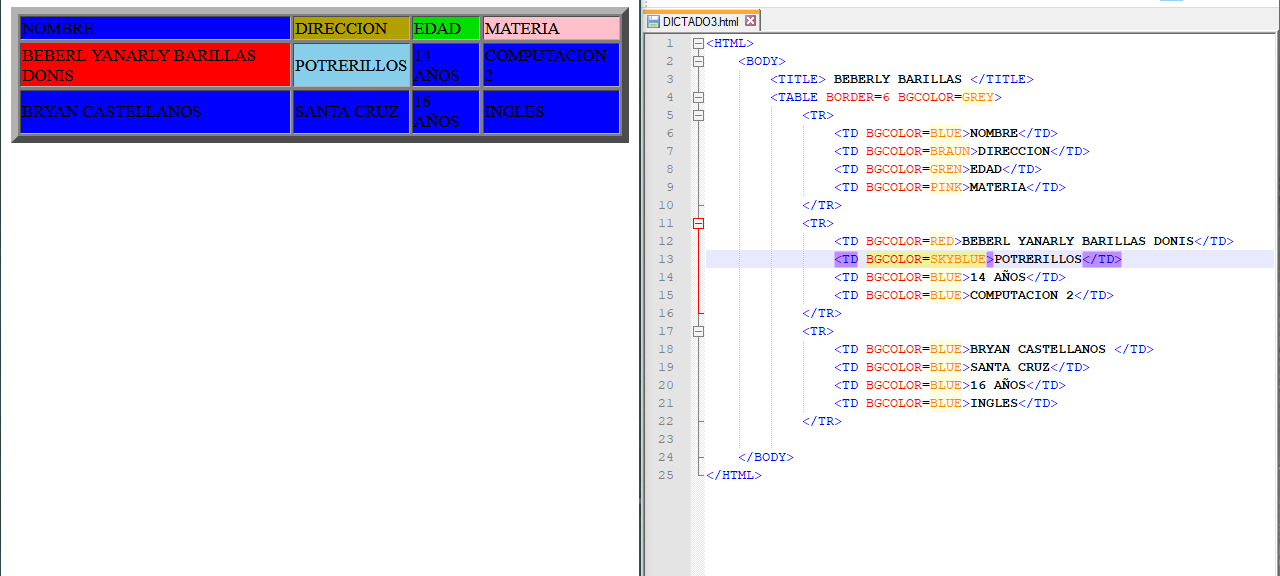
Task: Close the DICTADO3.html tab using its X icon
Action: click(x=751, y=21)
